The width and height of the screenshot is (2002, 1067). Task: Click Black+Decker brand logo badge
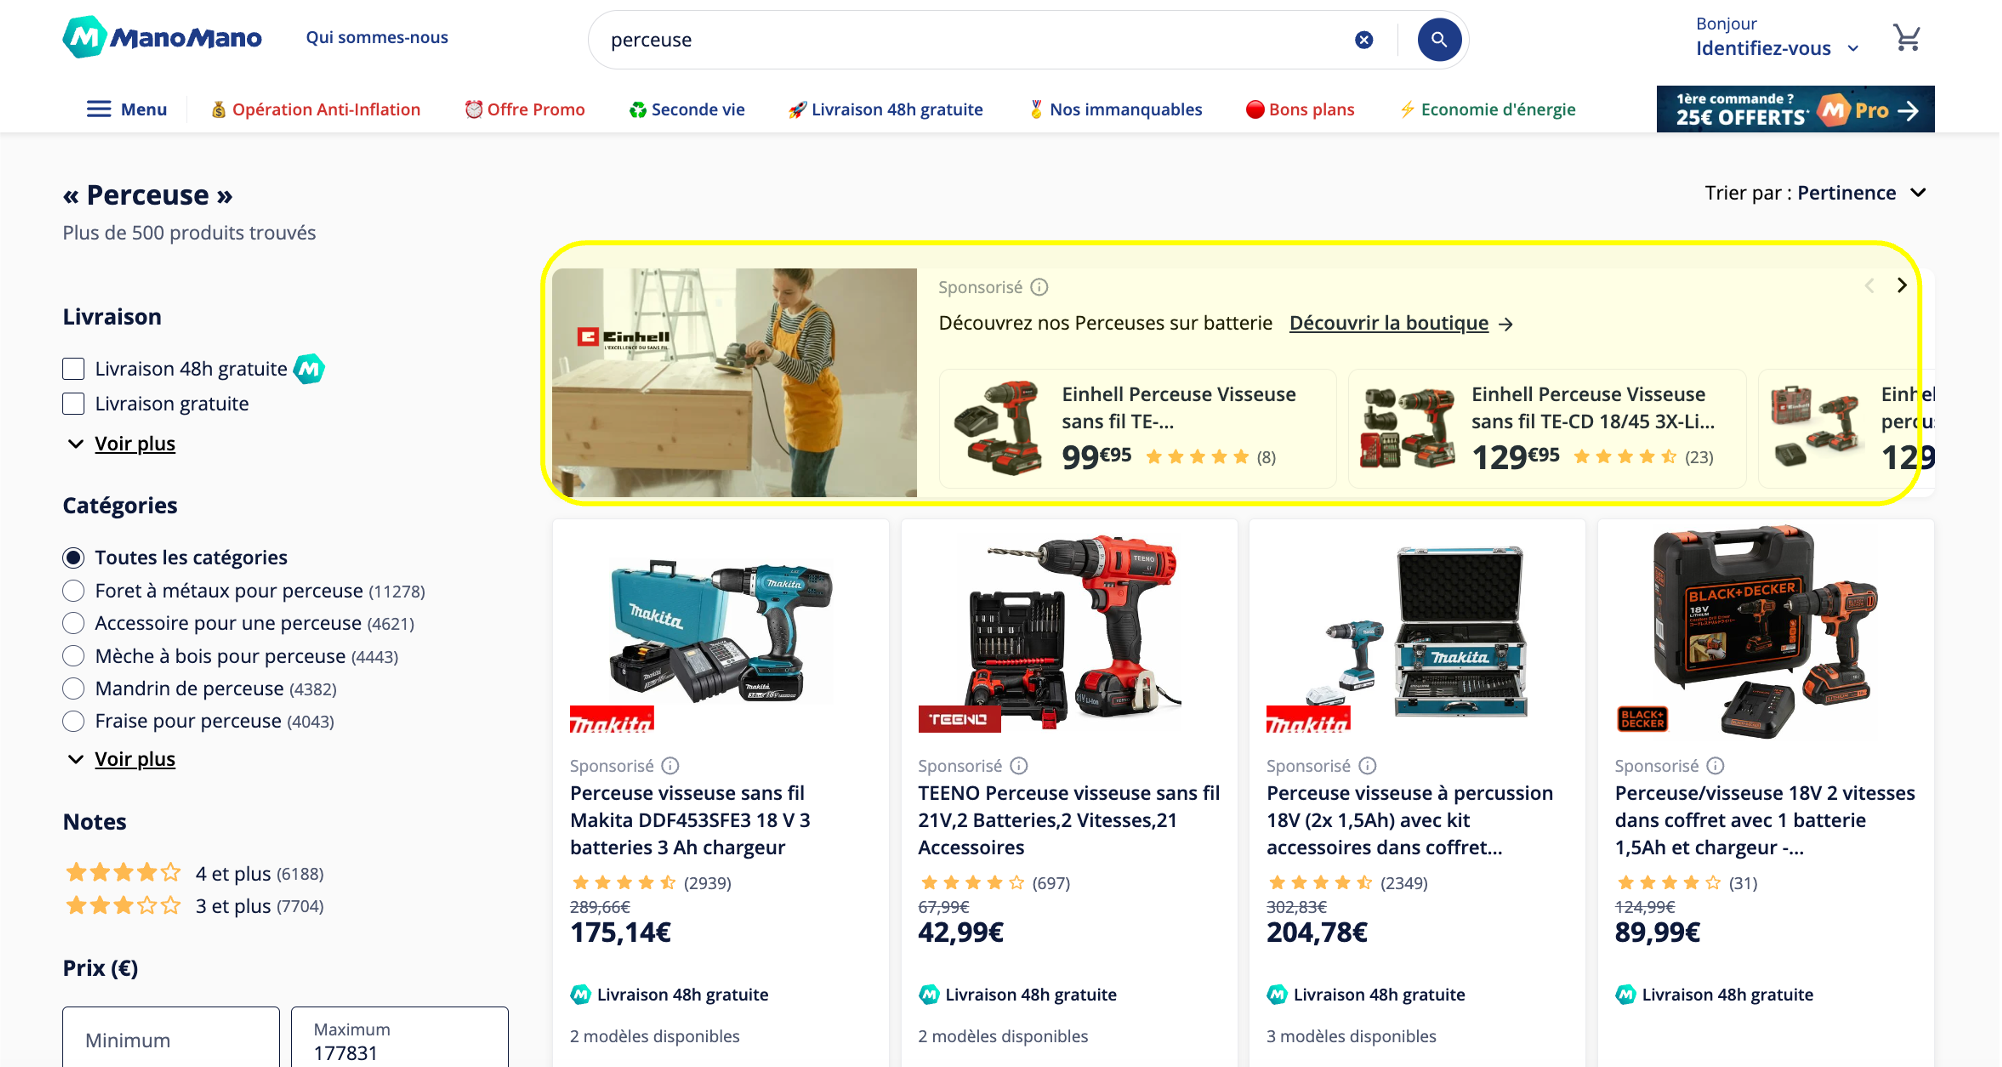tap(1642, 719)
